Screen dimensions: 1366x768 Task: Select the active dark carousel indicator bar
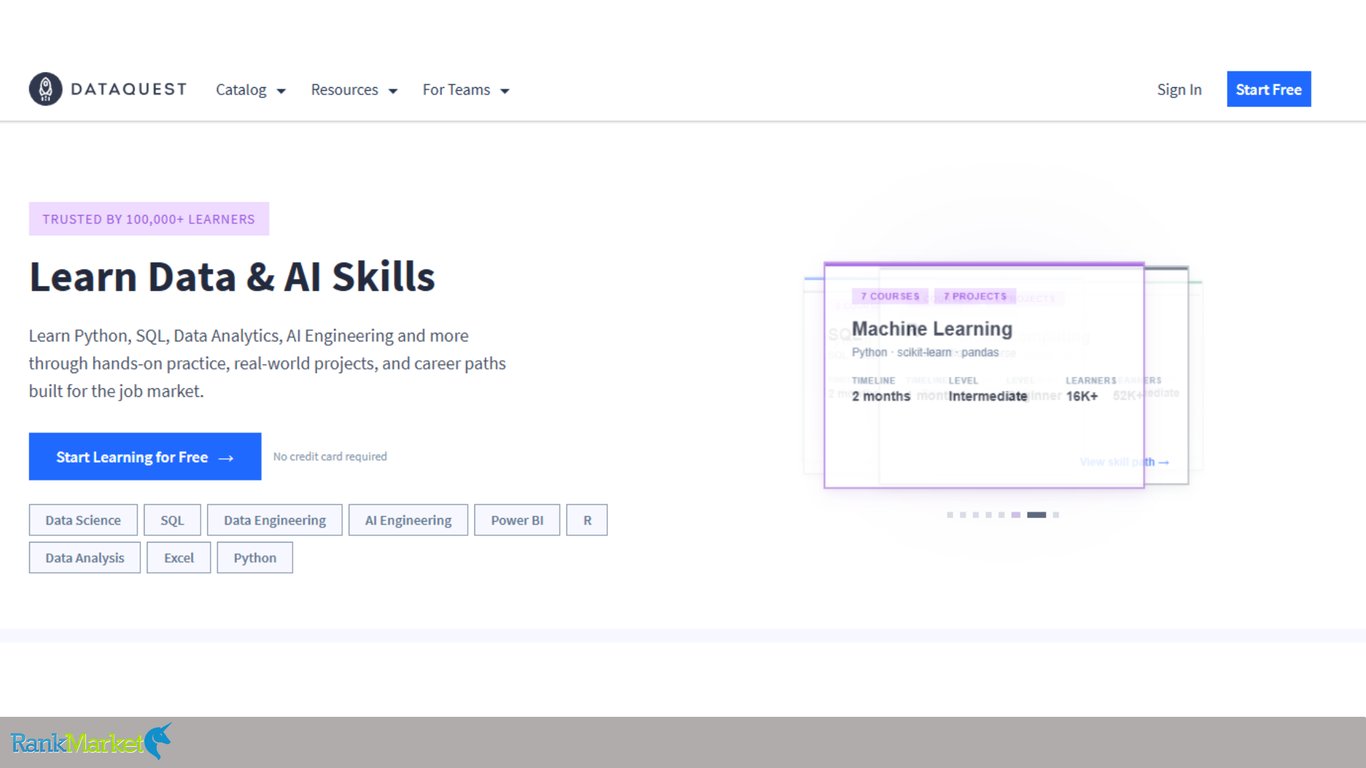(1037, 515)
